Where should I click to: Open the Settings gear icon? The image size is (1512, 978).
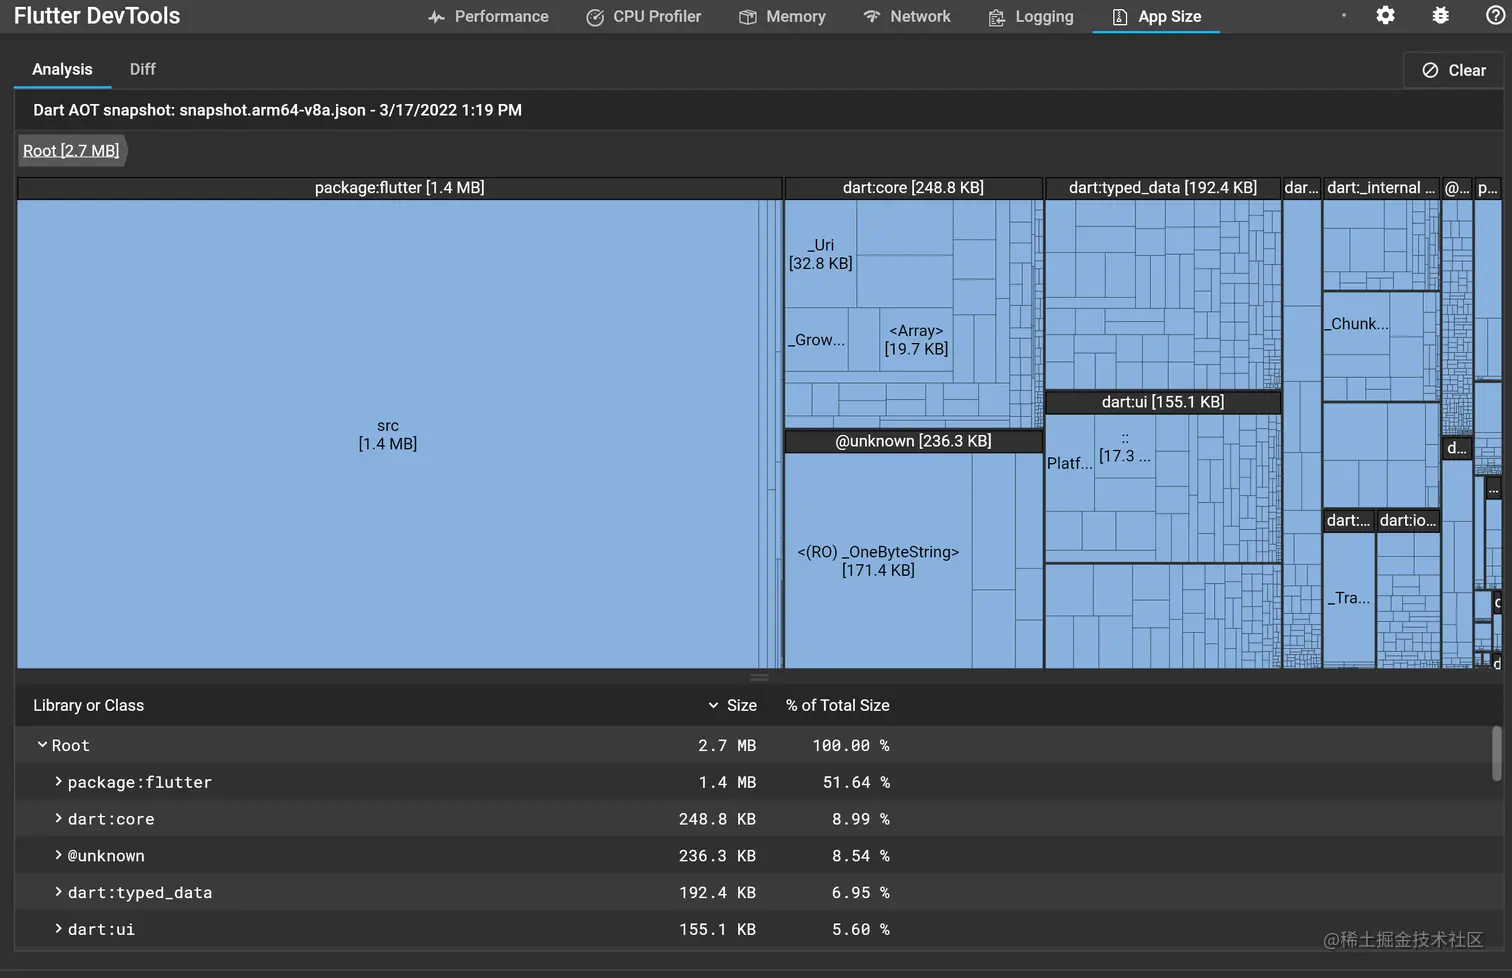(x=1385, y=15)
